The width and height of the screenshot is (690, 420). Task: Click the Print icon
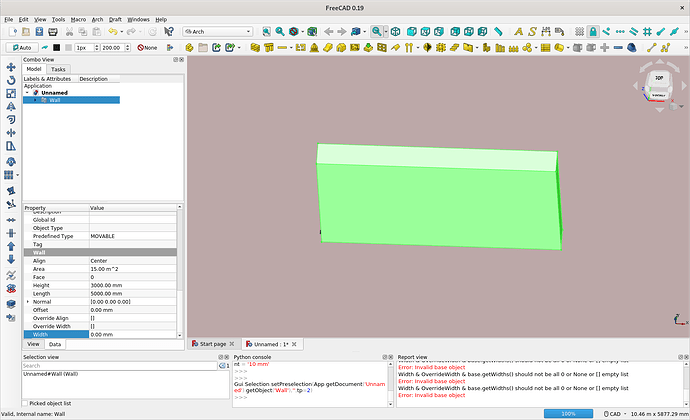[x=53, y=32]
